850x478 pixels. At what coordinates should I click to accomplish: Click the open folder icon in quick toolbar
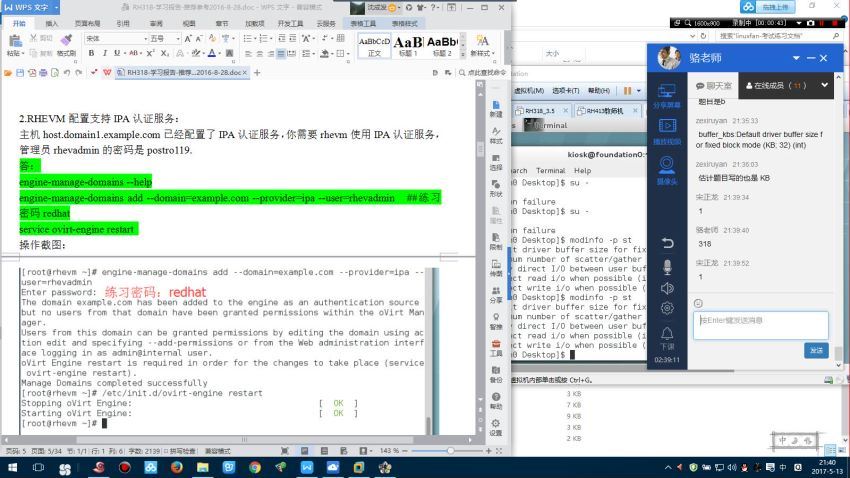point(8,73)
